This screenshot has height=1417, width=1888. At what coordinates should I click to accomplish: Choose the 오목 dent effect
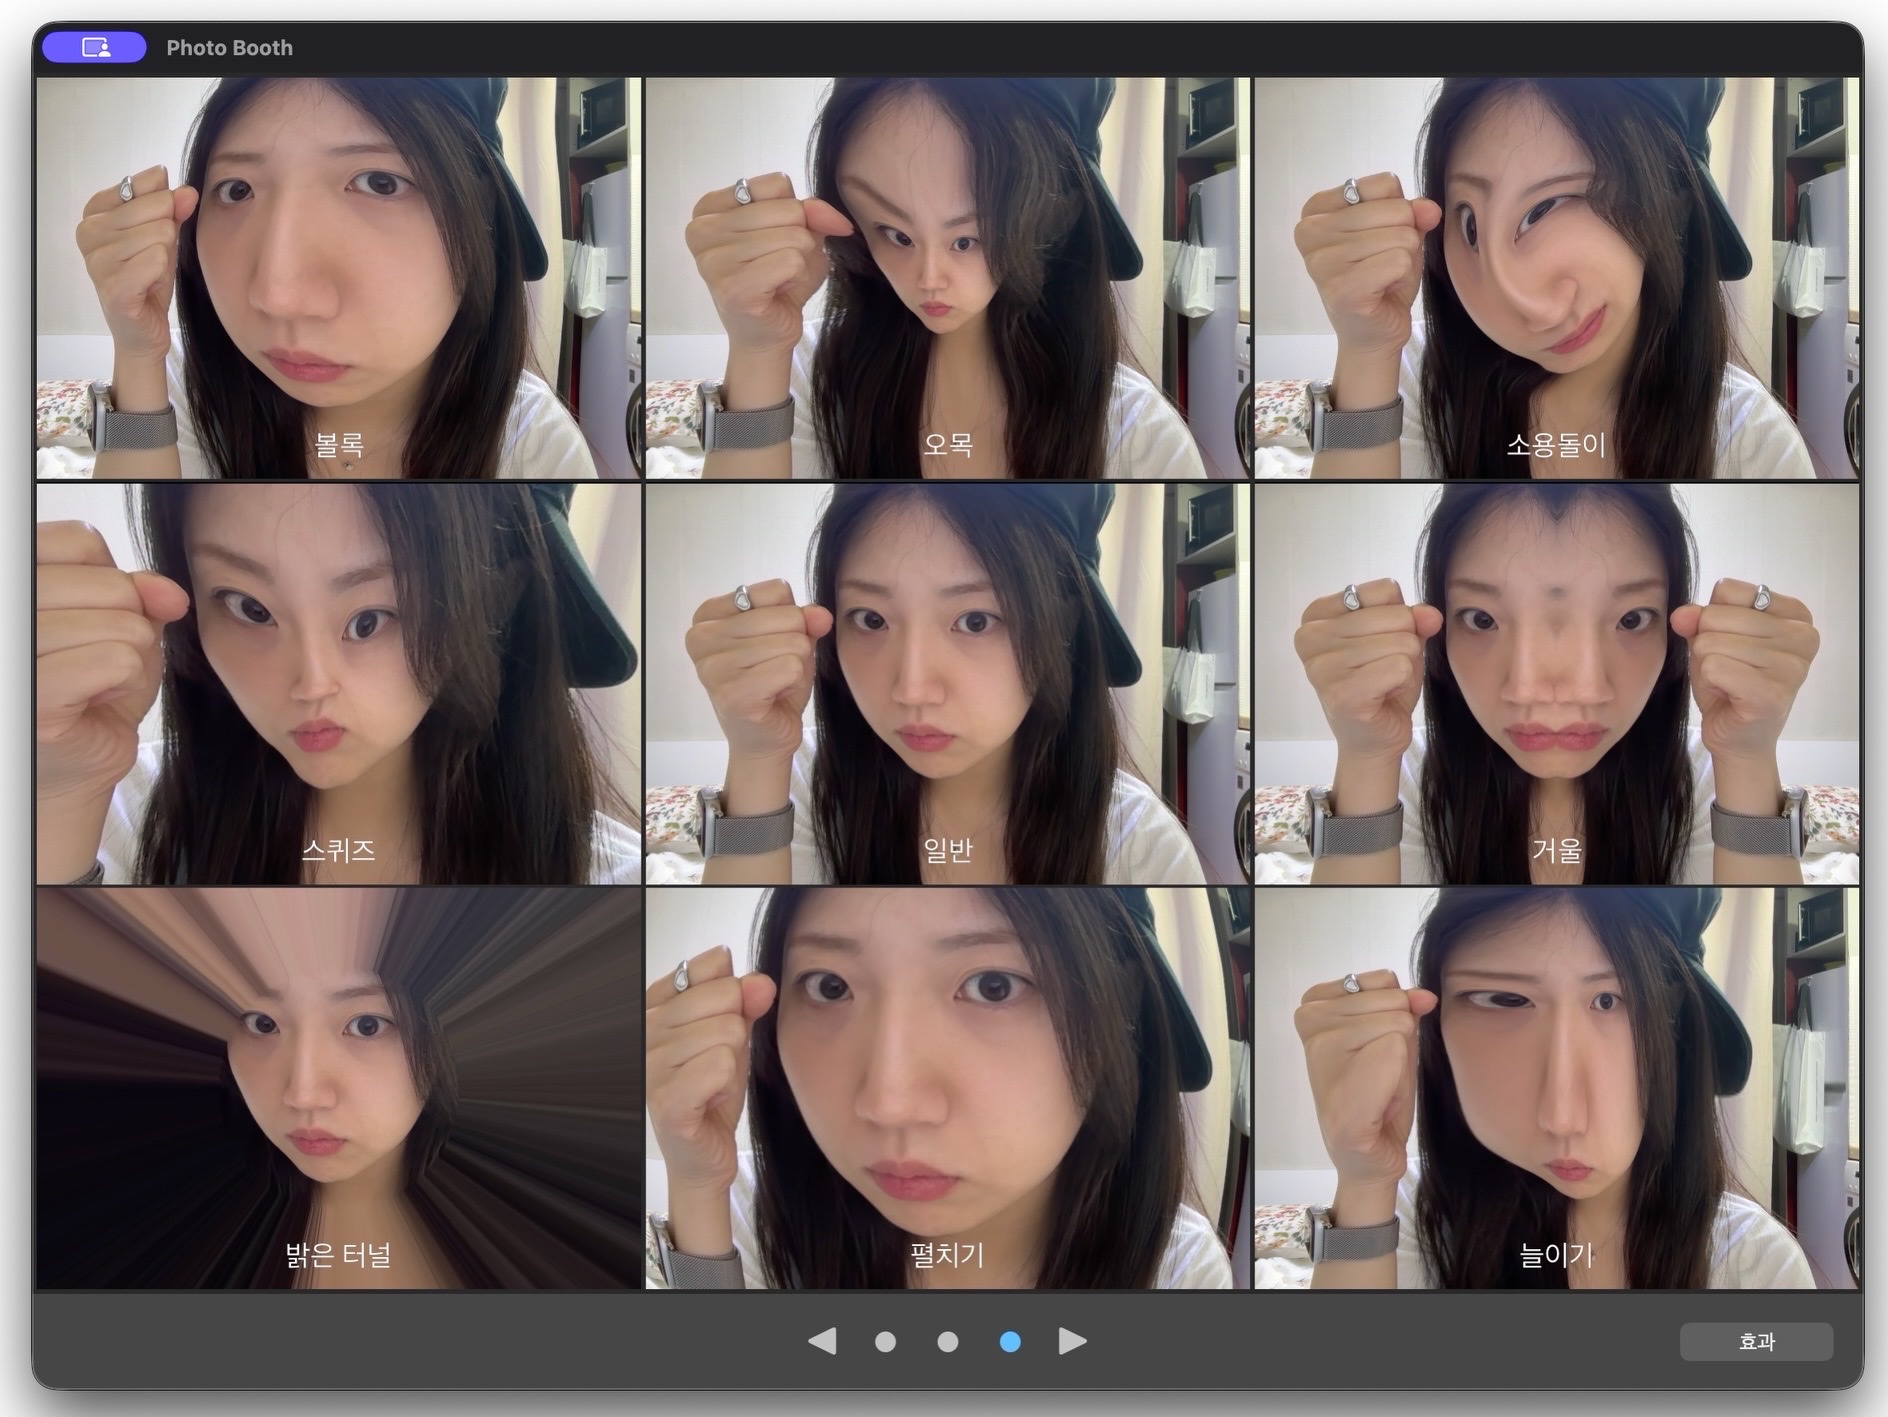point(948,278)
